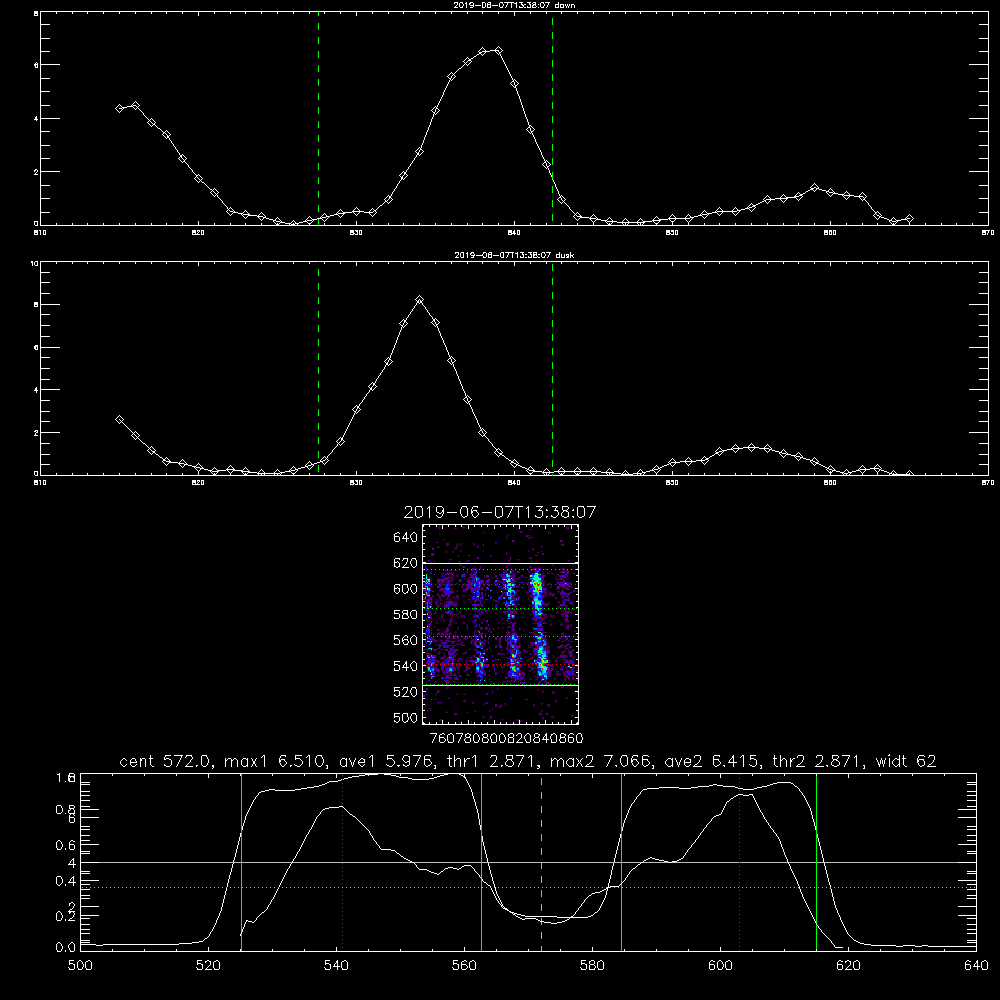Select the green vertical line near 525 in bottom plot
Screen dimensions: 1000x1000
click(241, 862)
